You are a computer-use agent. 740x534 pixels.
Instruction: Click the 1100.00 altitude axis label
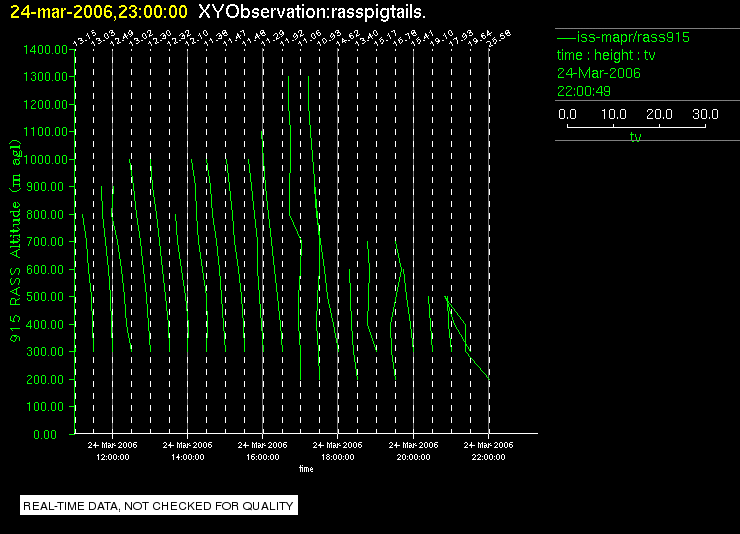(45, 131)
